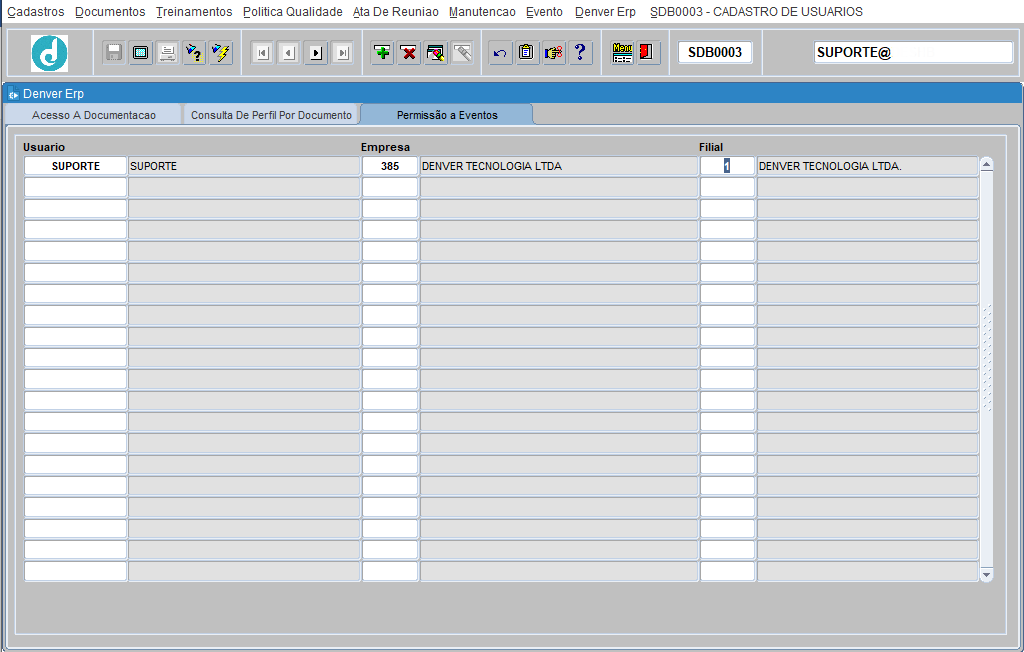
Task: Click the Empresa code field 385
Action: (390, 166)
